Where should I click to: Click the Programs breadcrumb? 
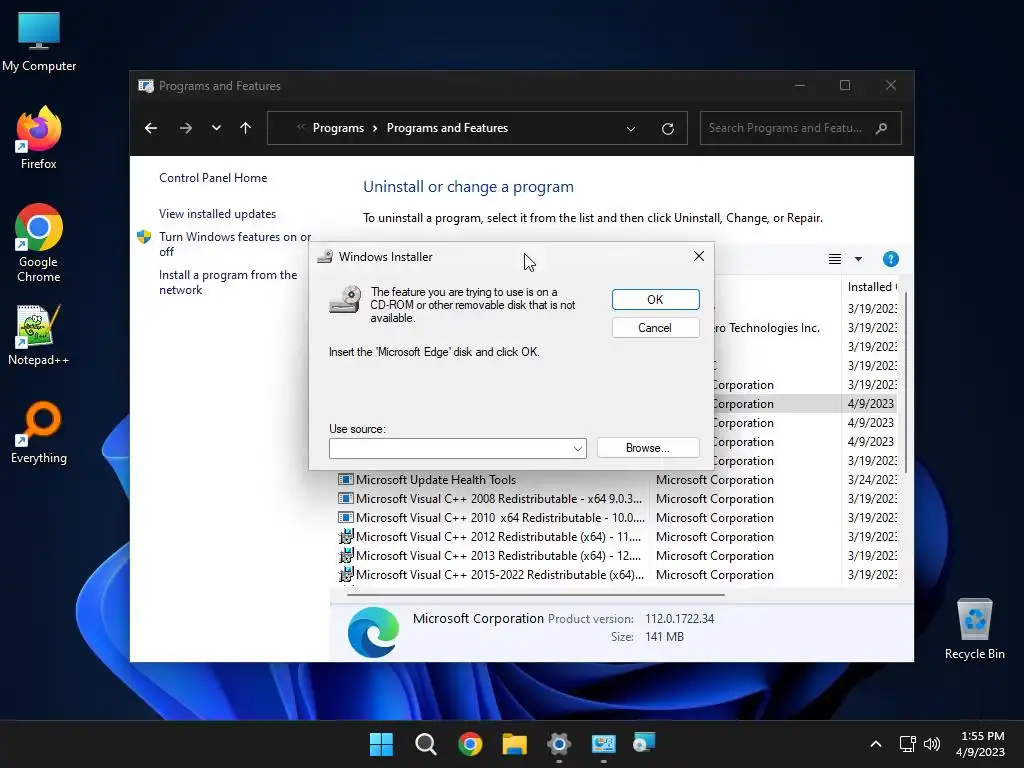pyautogui.click(x=338, y=128)
